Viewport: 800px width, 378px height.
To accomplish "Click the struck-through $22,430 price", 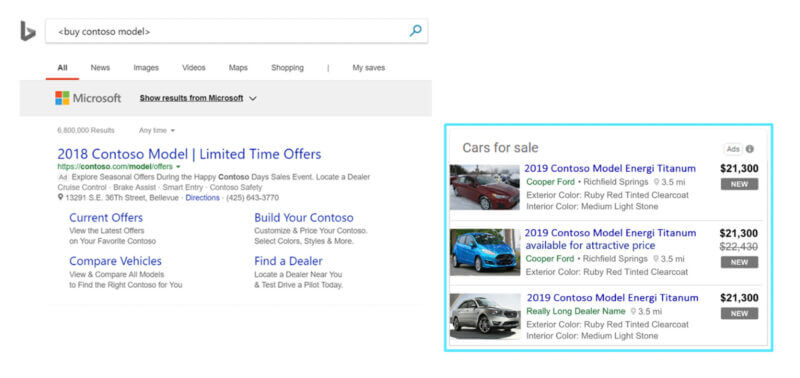I will pos(739,247).
